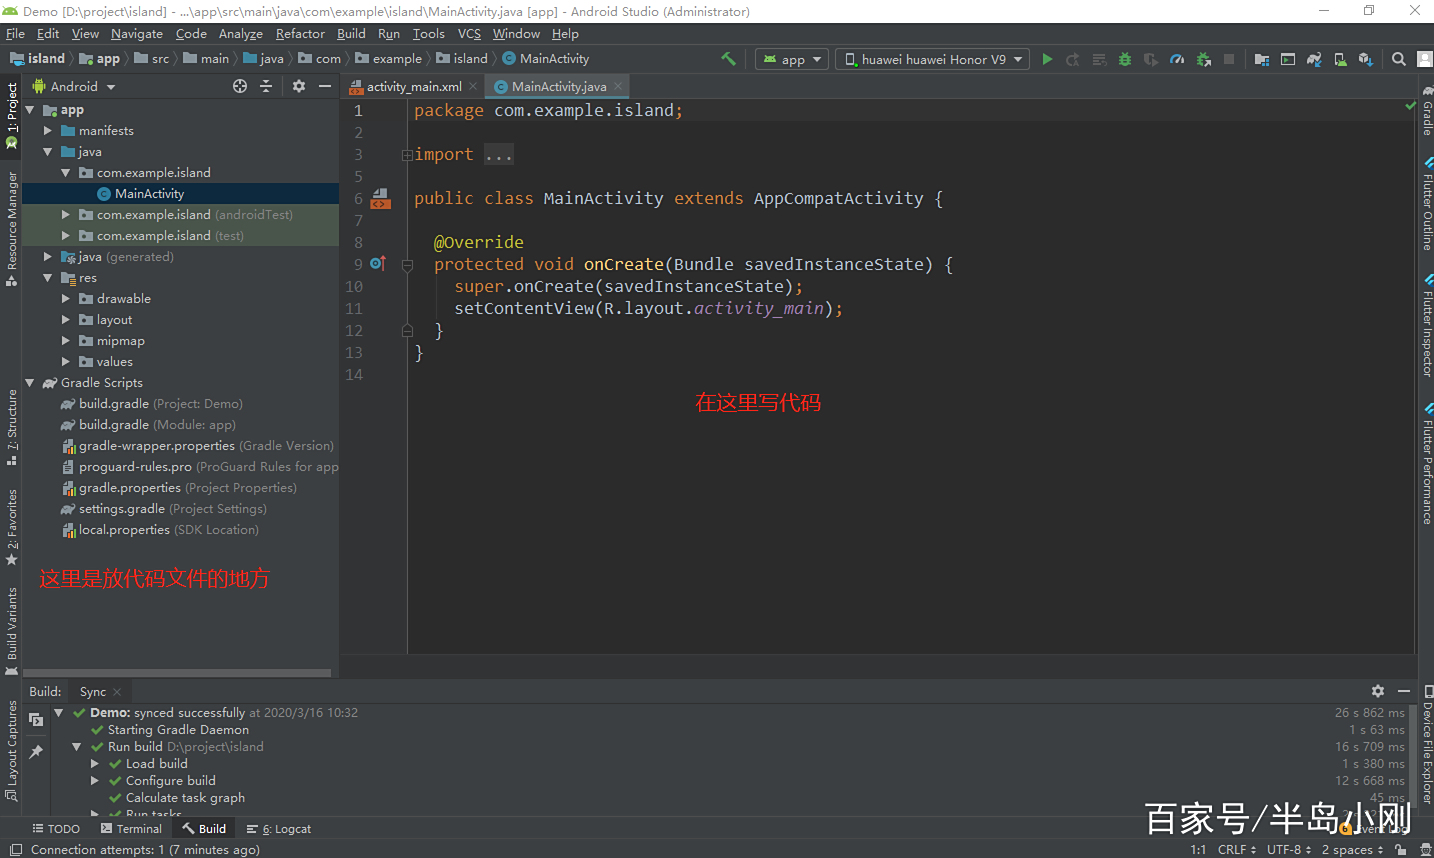Toggle the Build Variants side panel
This screenshot has height=858, width=1434.
tap(12, 631)
